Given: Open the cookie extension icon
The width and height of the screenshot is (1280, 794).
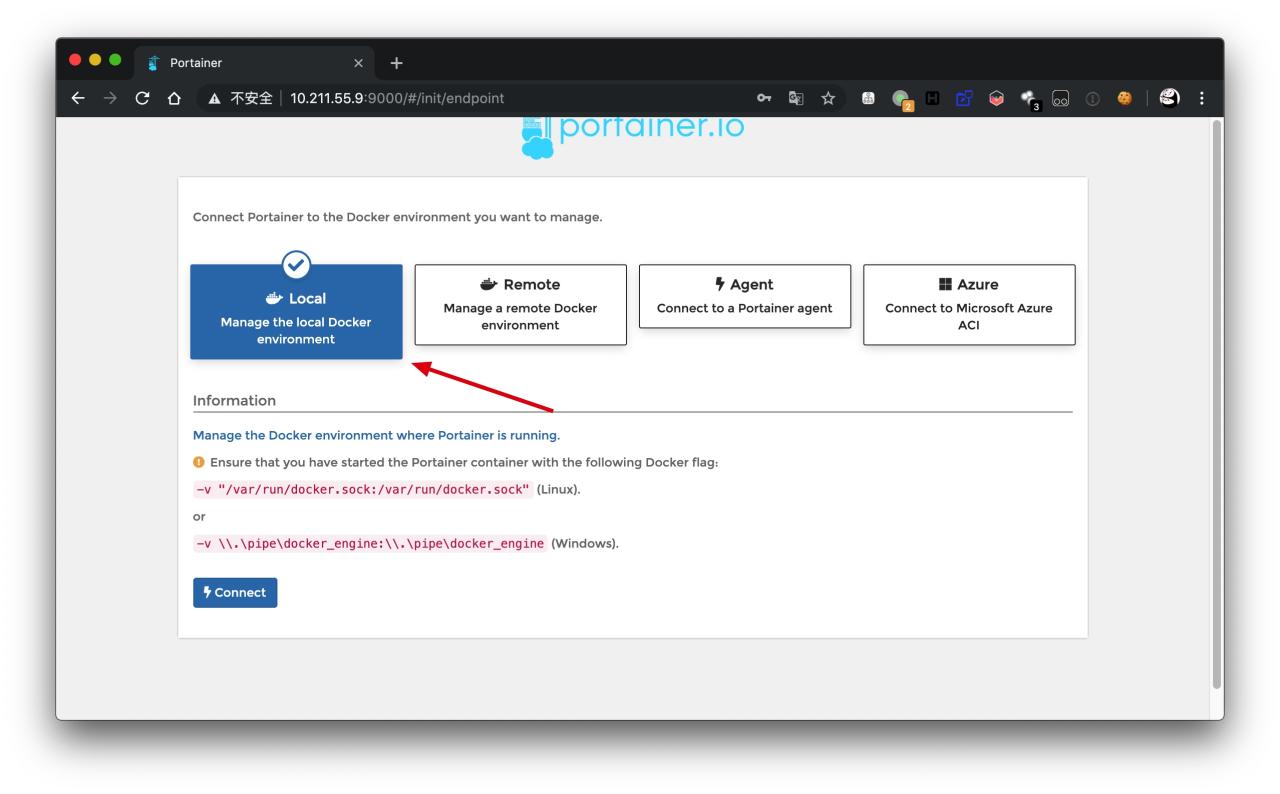Looking at the screenshot, I should 1124,98.
